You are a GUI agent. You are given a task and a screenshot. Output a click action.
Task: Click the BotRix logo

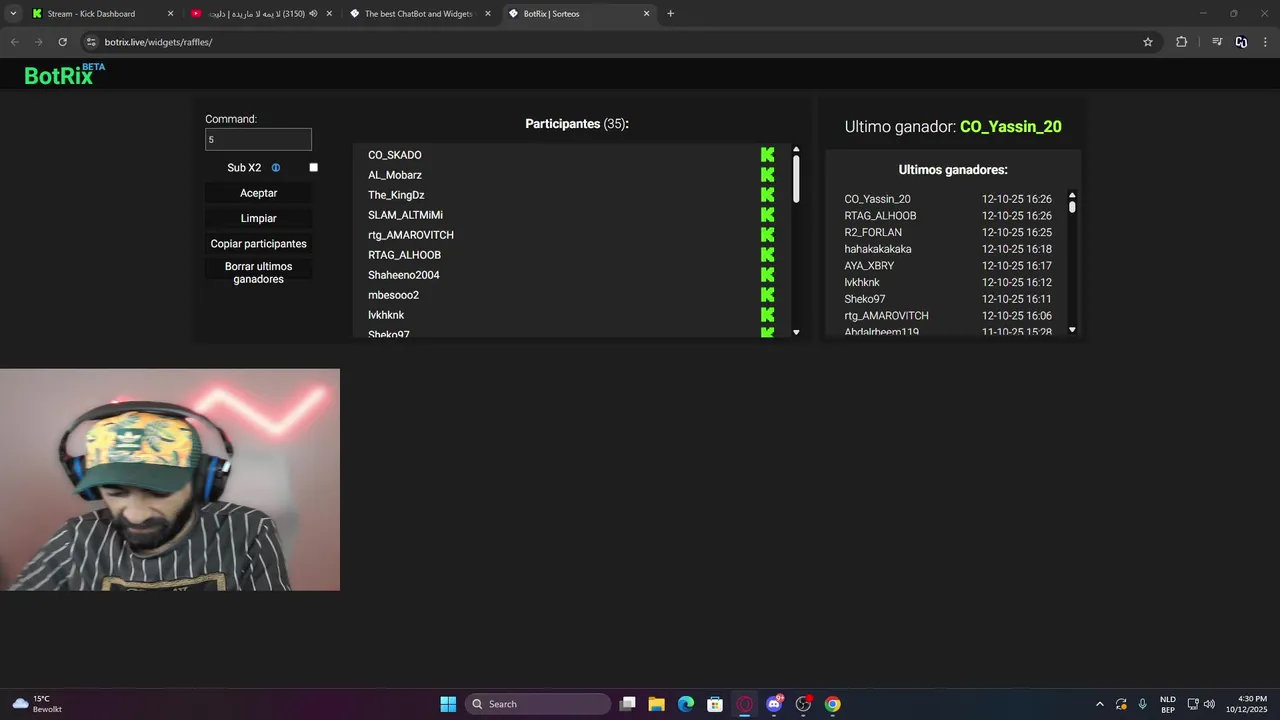(64, 74)
